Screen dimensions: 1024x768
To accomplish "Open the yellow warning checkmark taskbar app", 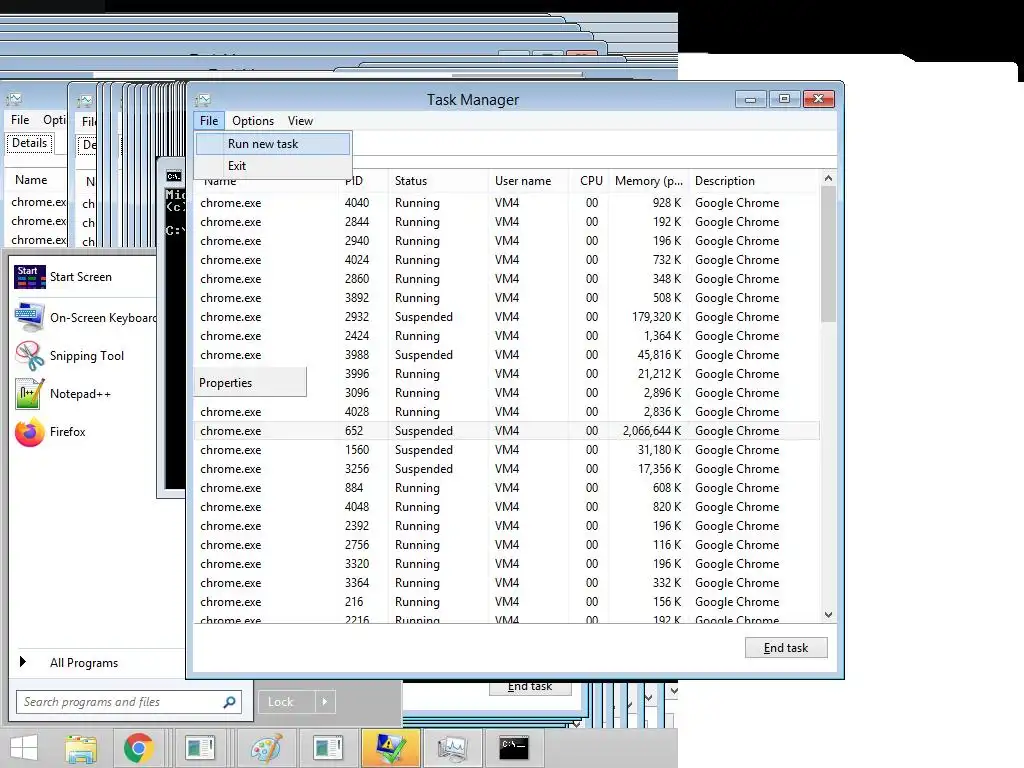I will point(391,748).
